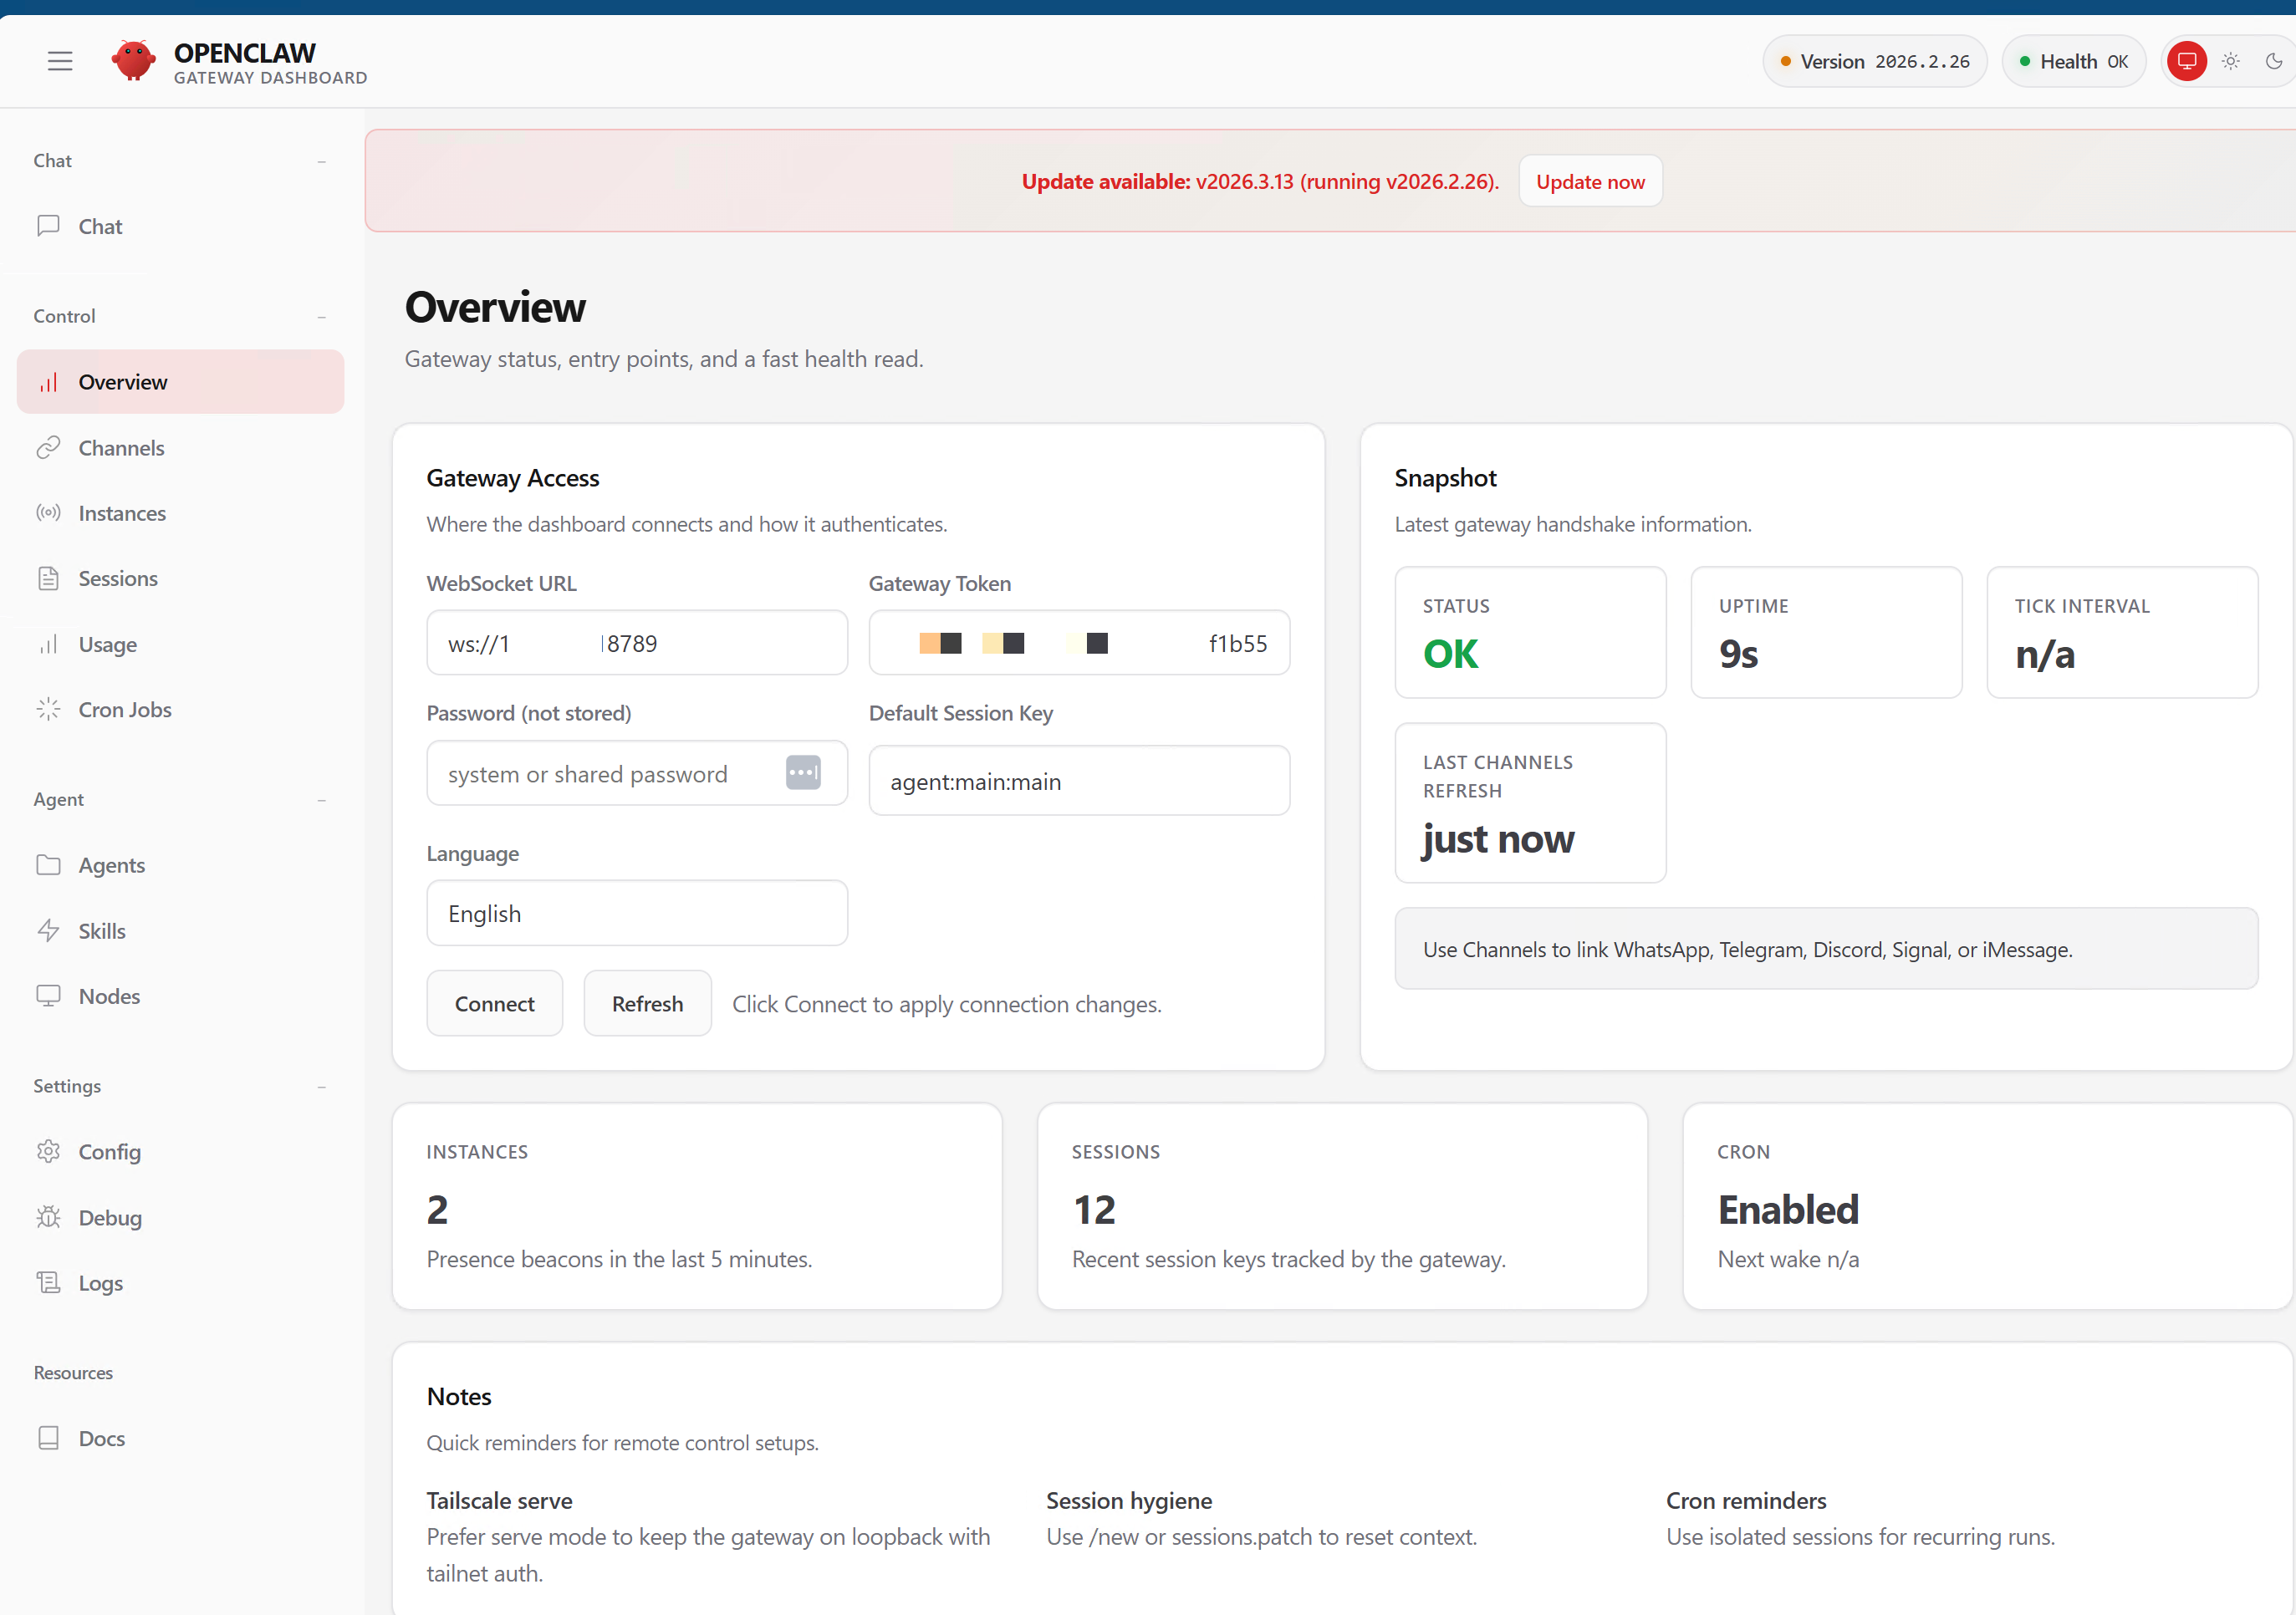Open Cron Jobs from the sidebar
Screen dimensions: 2296x1615
pos(125,709)
